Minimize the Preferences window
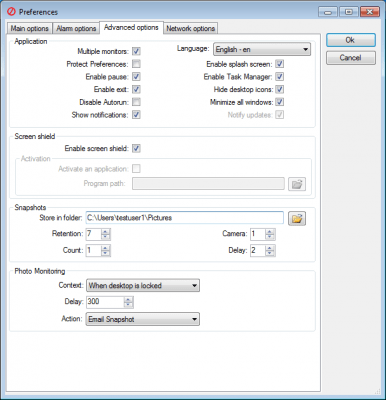 click(328, 12)
